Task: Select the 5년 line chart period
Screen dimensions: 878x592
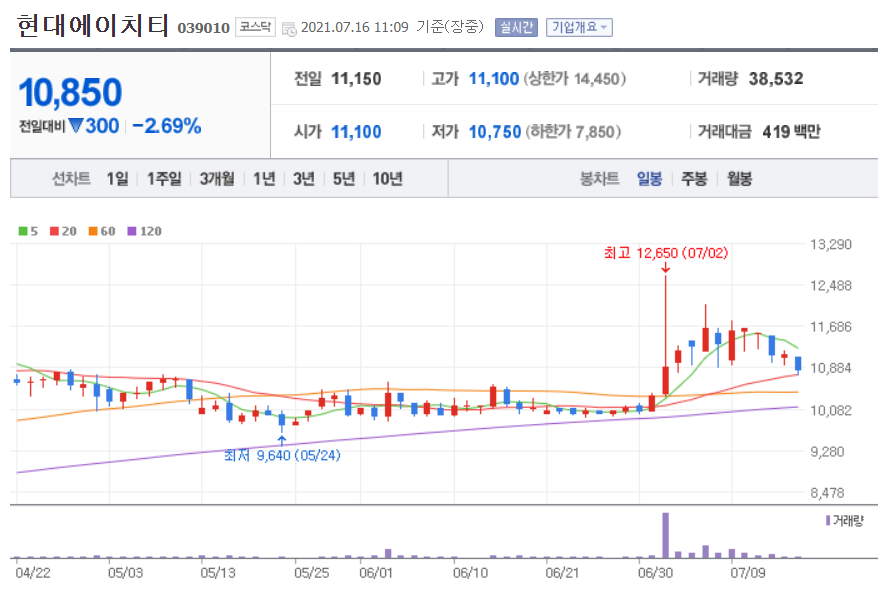Action: point(343,179)
